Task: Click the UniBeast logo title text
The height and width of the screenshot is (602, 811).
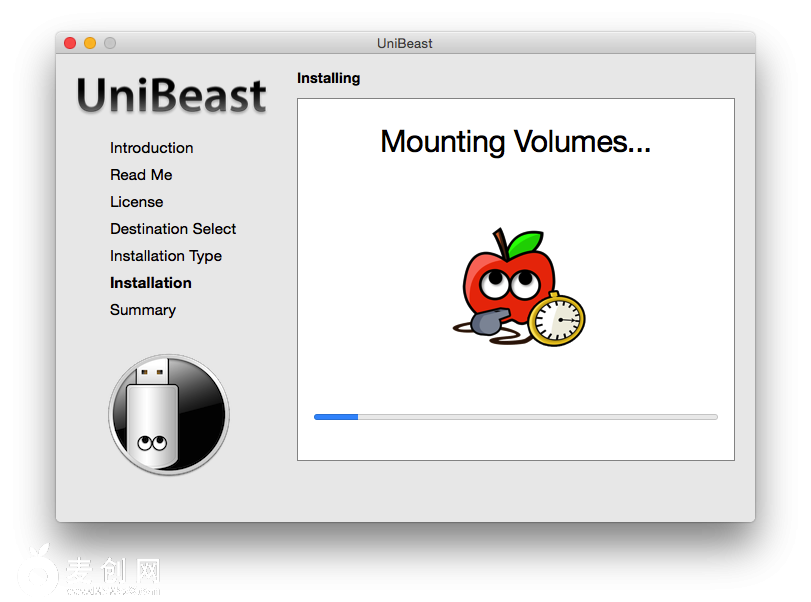Action: [172, 96]
